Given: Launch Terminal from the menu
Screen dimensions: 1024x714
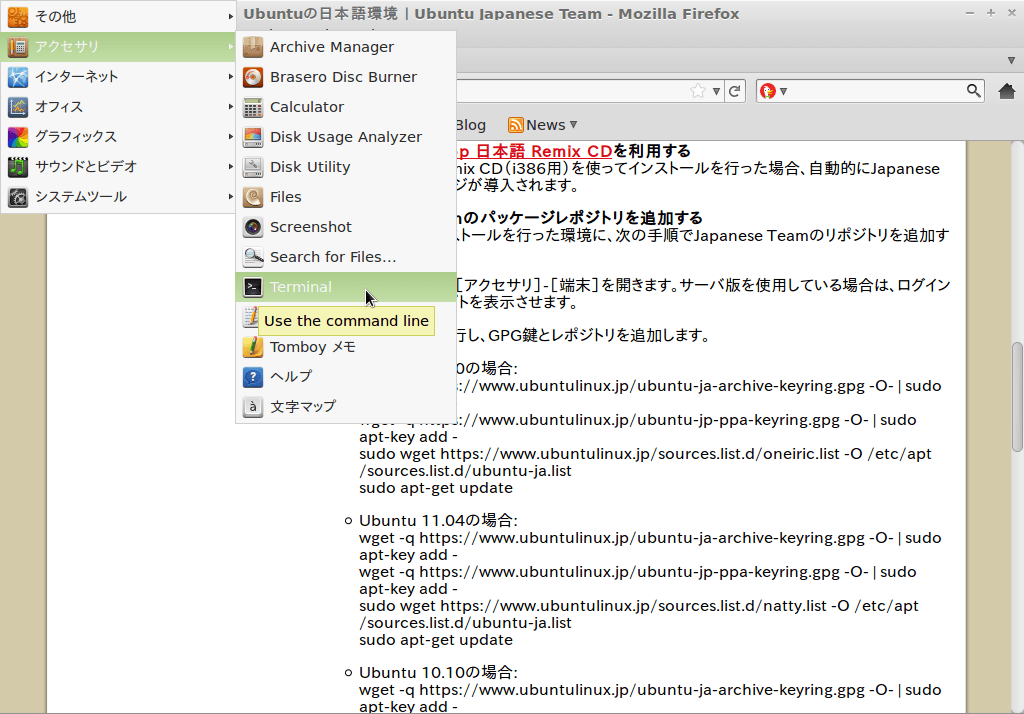Looking at the screenshot, I should click(x=345, y=287).
